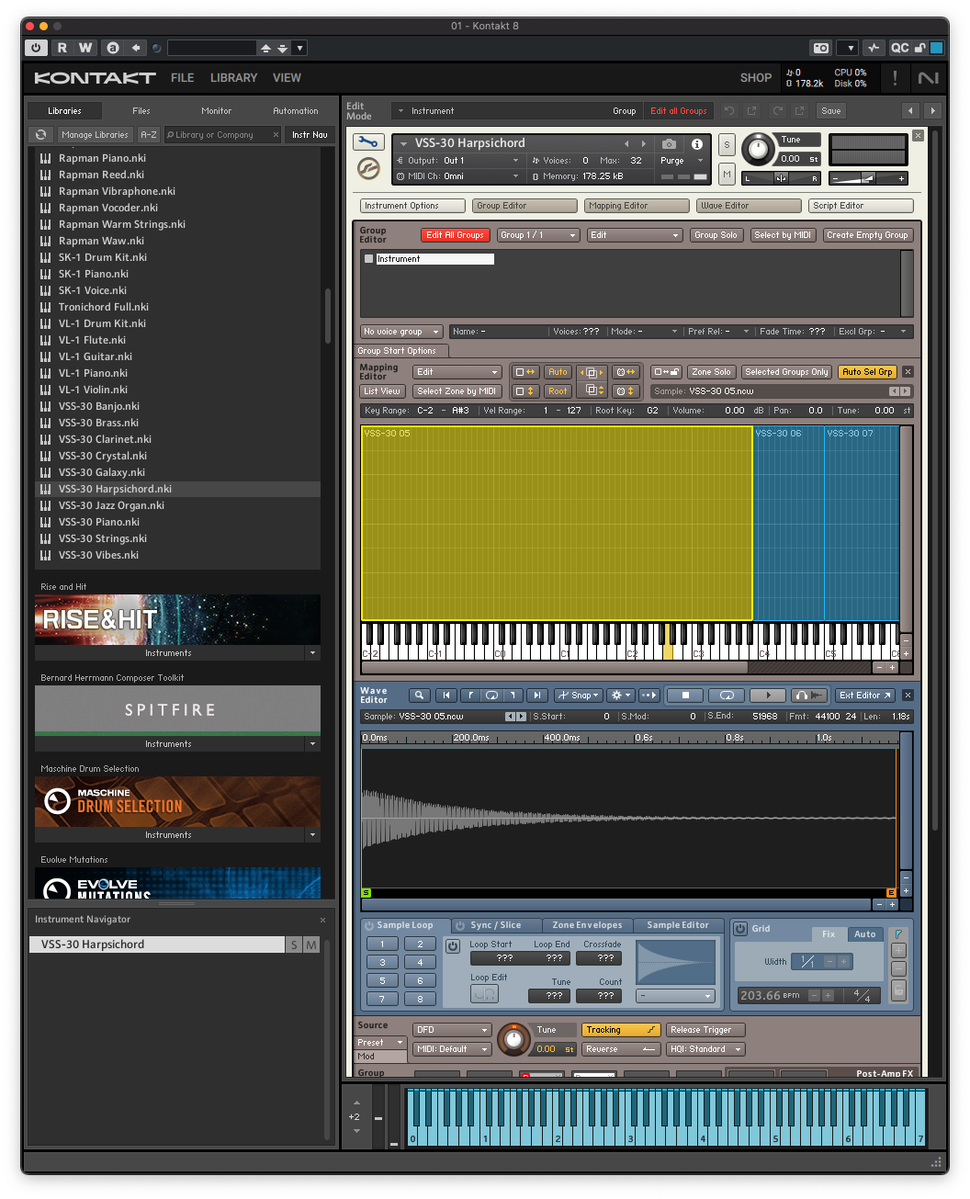Image resolution: width=970 pixels, height=1199 pixels.
Task: Select the zoom magnifier in Wave Editor toolbar
Action: 420,694
